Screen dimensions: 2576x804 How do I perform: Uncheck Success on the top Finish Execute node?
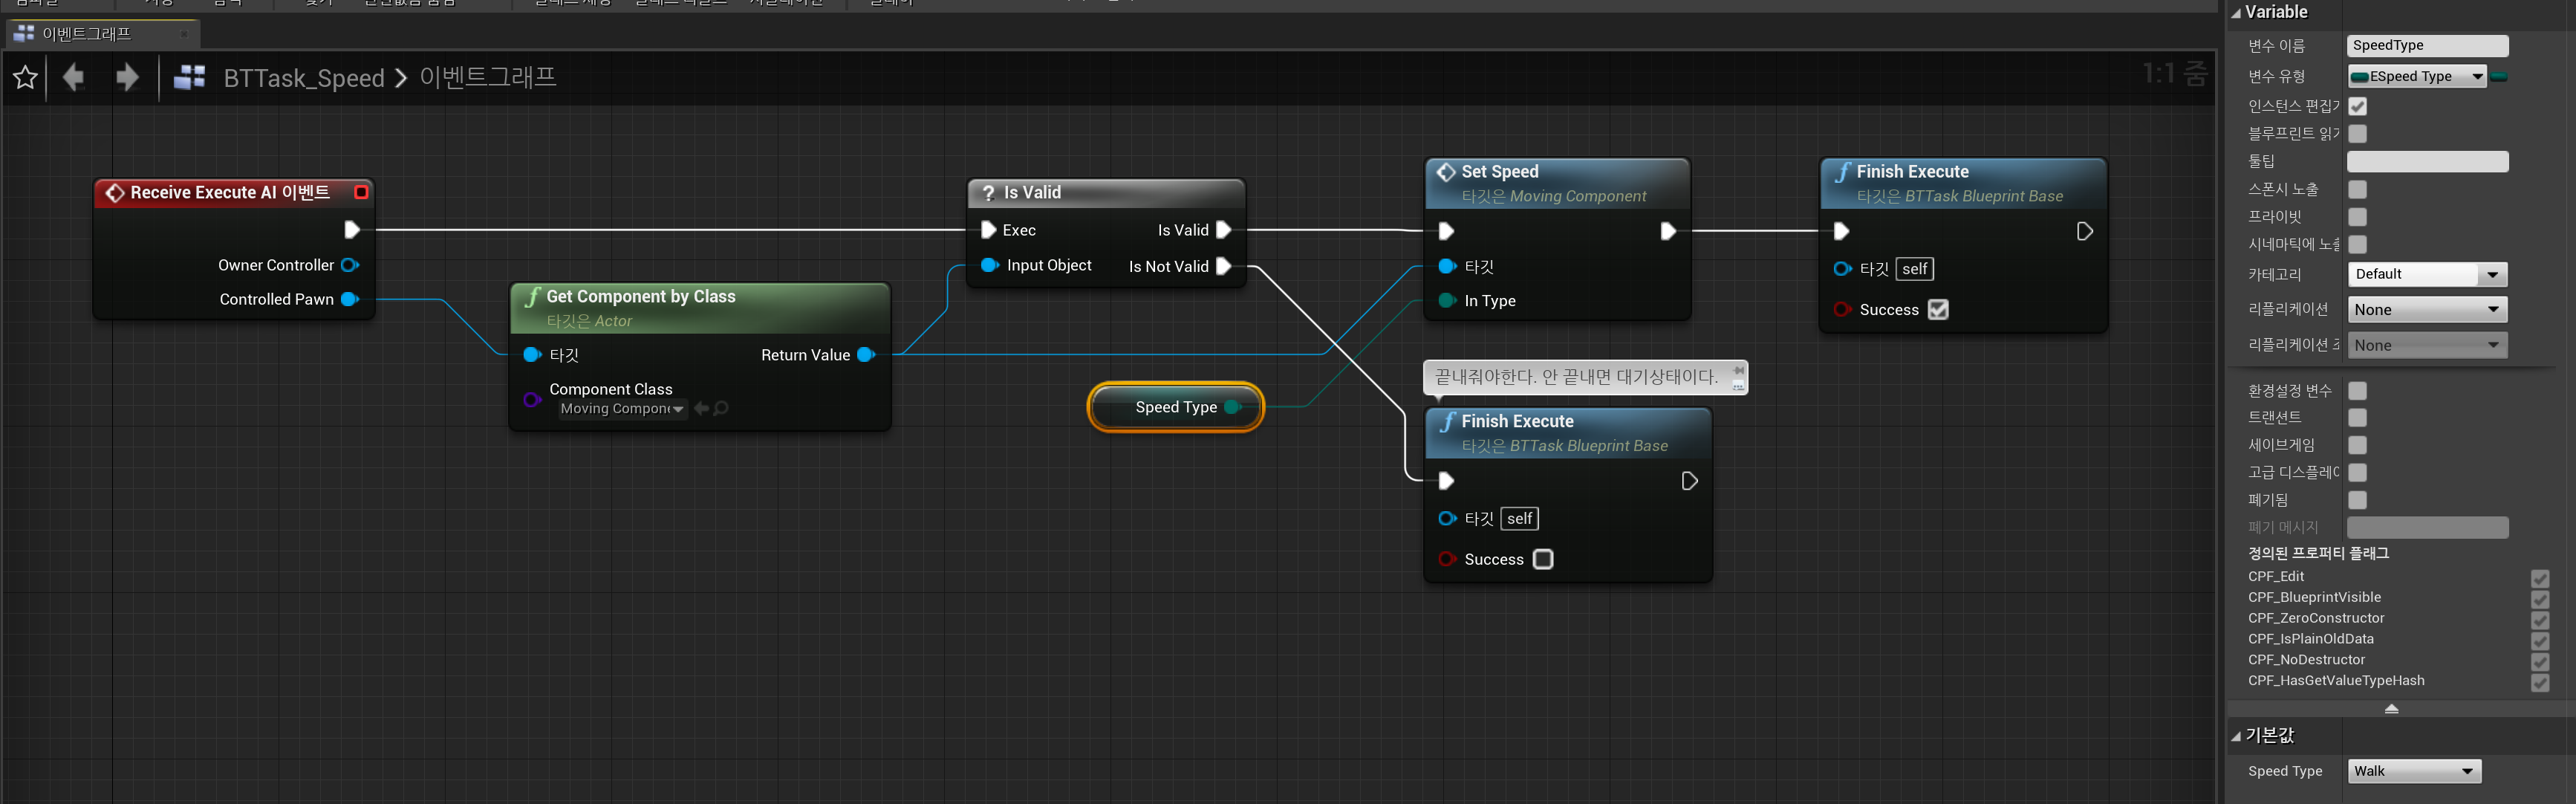pyautogui.click(x=1938, y=310)
